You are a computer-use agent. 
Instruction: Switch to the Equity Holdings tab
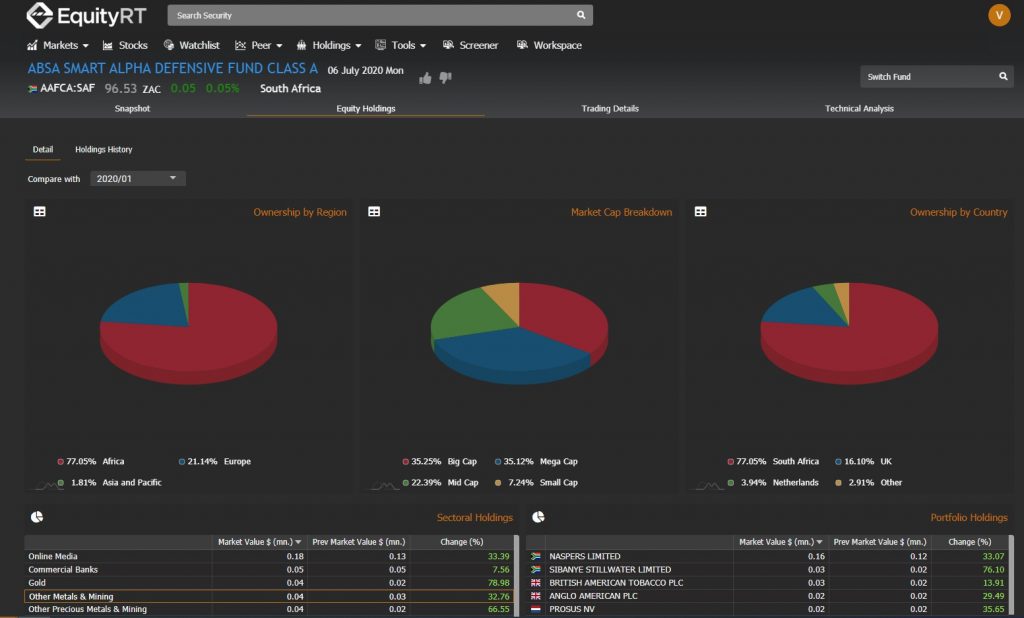point(366,108)
